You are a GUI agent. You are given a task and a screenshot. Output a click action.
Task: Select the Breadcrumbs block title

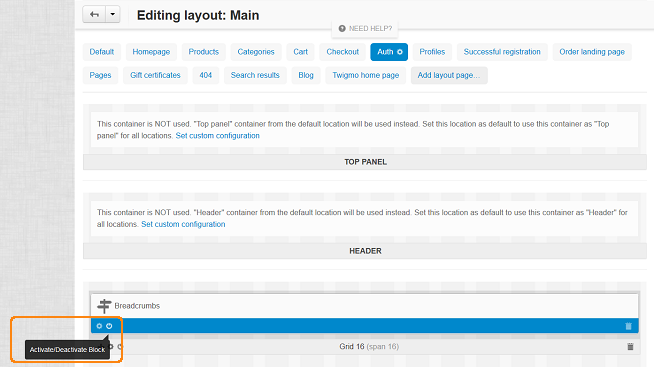(x=137, y=306)
